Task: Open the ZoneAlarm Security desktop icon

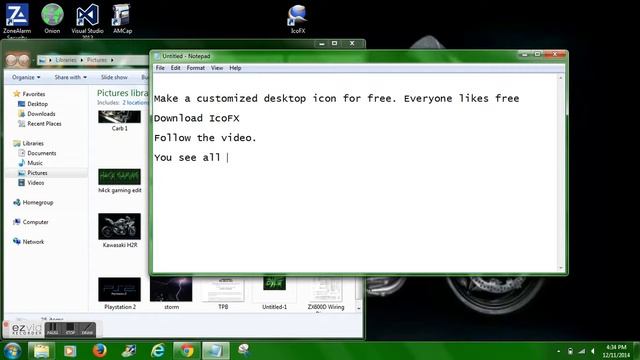Action: [x=17, y=20]
